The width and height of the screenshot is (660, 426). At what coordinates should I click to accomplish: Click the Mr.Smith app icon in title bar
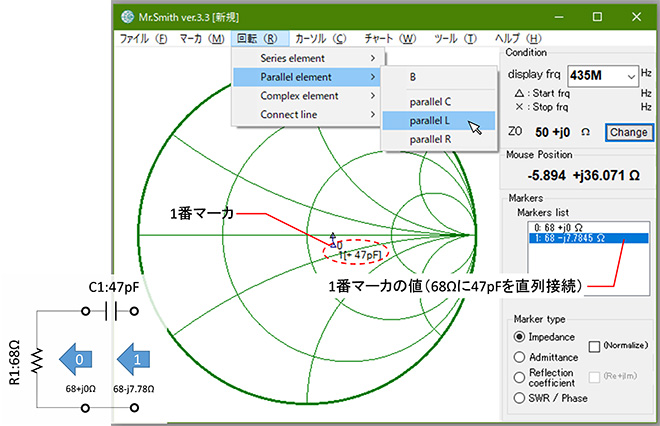[x=128, y=17]
